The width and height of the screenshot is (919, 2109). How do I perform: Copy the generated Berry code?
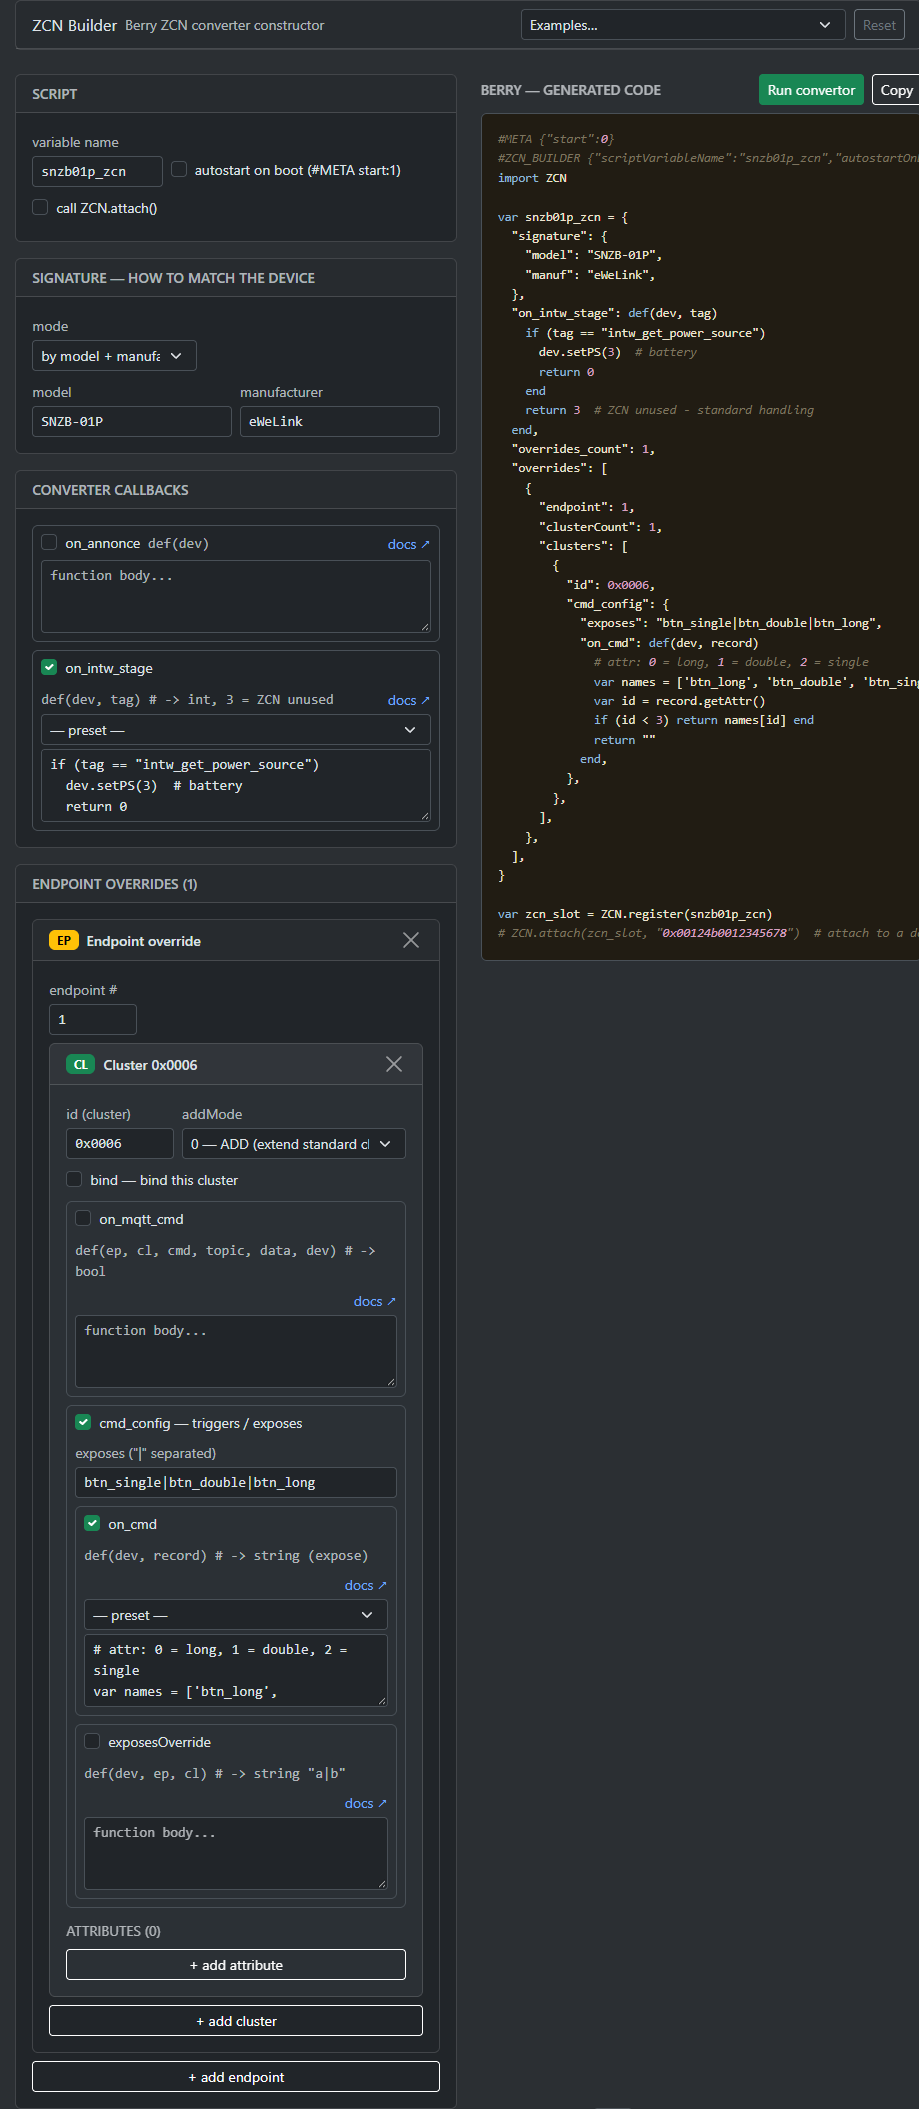pyautogui.click(x=896, y=90)
